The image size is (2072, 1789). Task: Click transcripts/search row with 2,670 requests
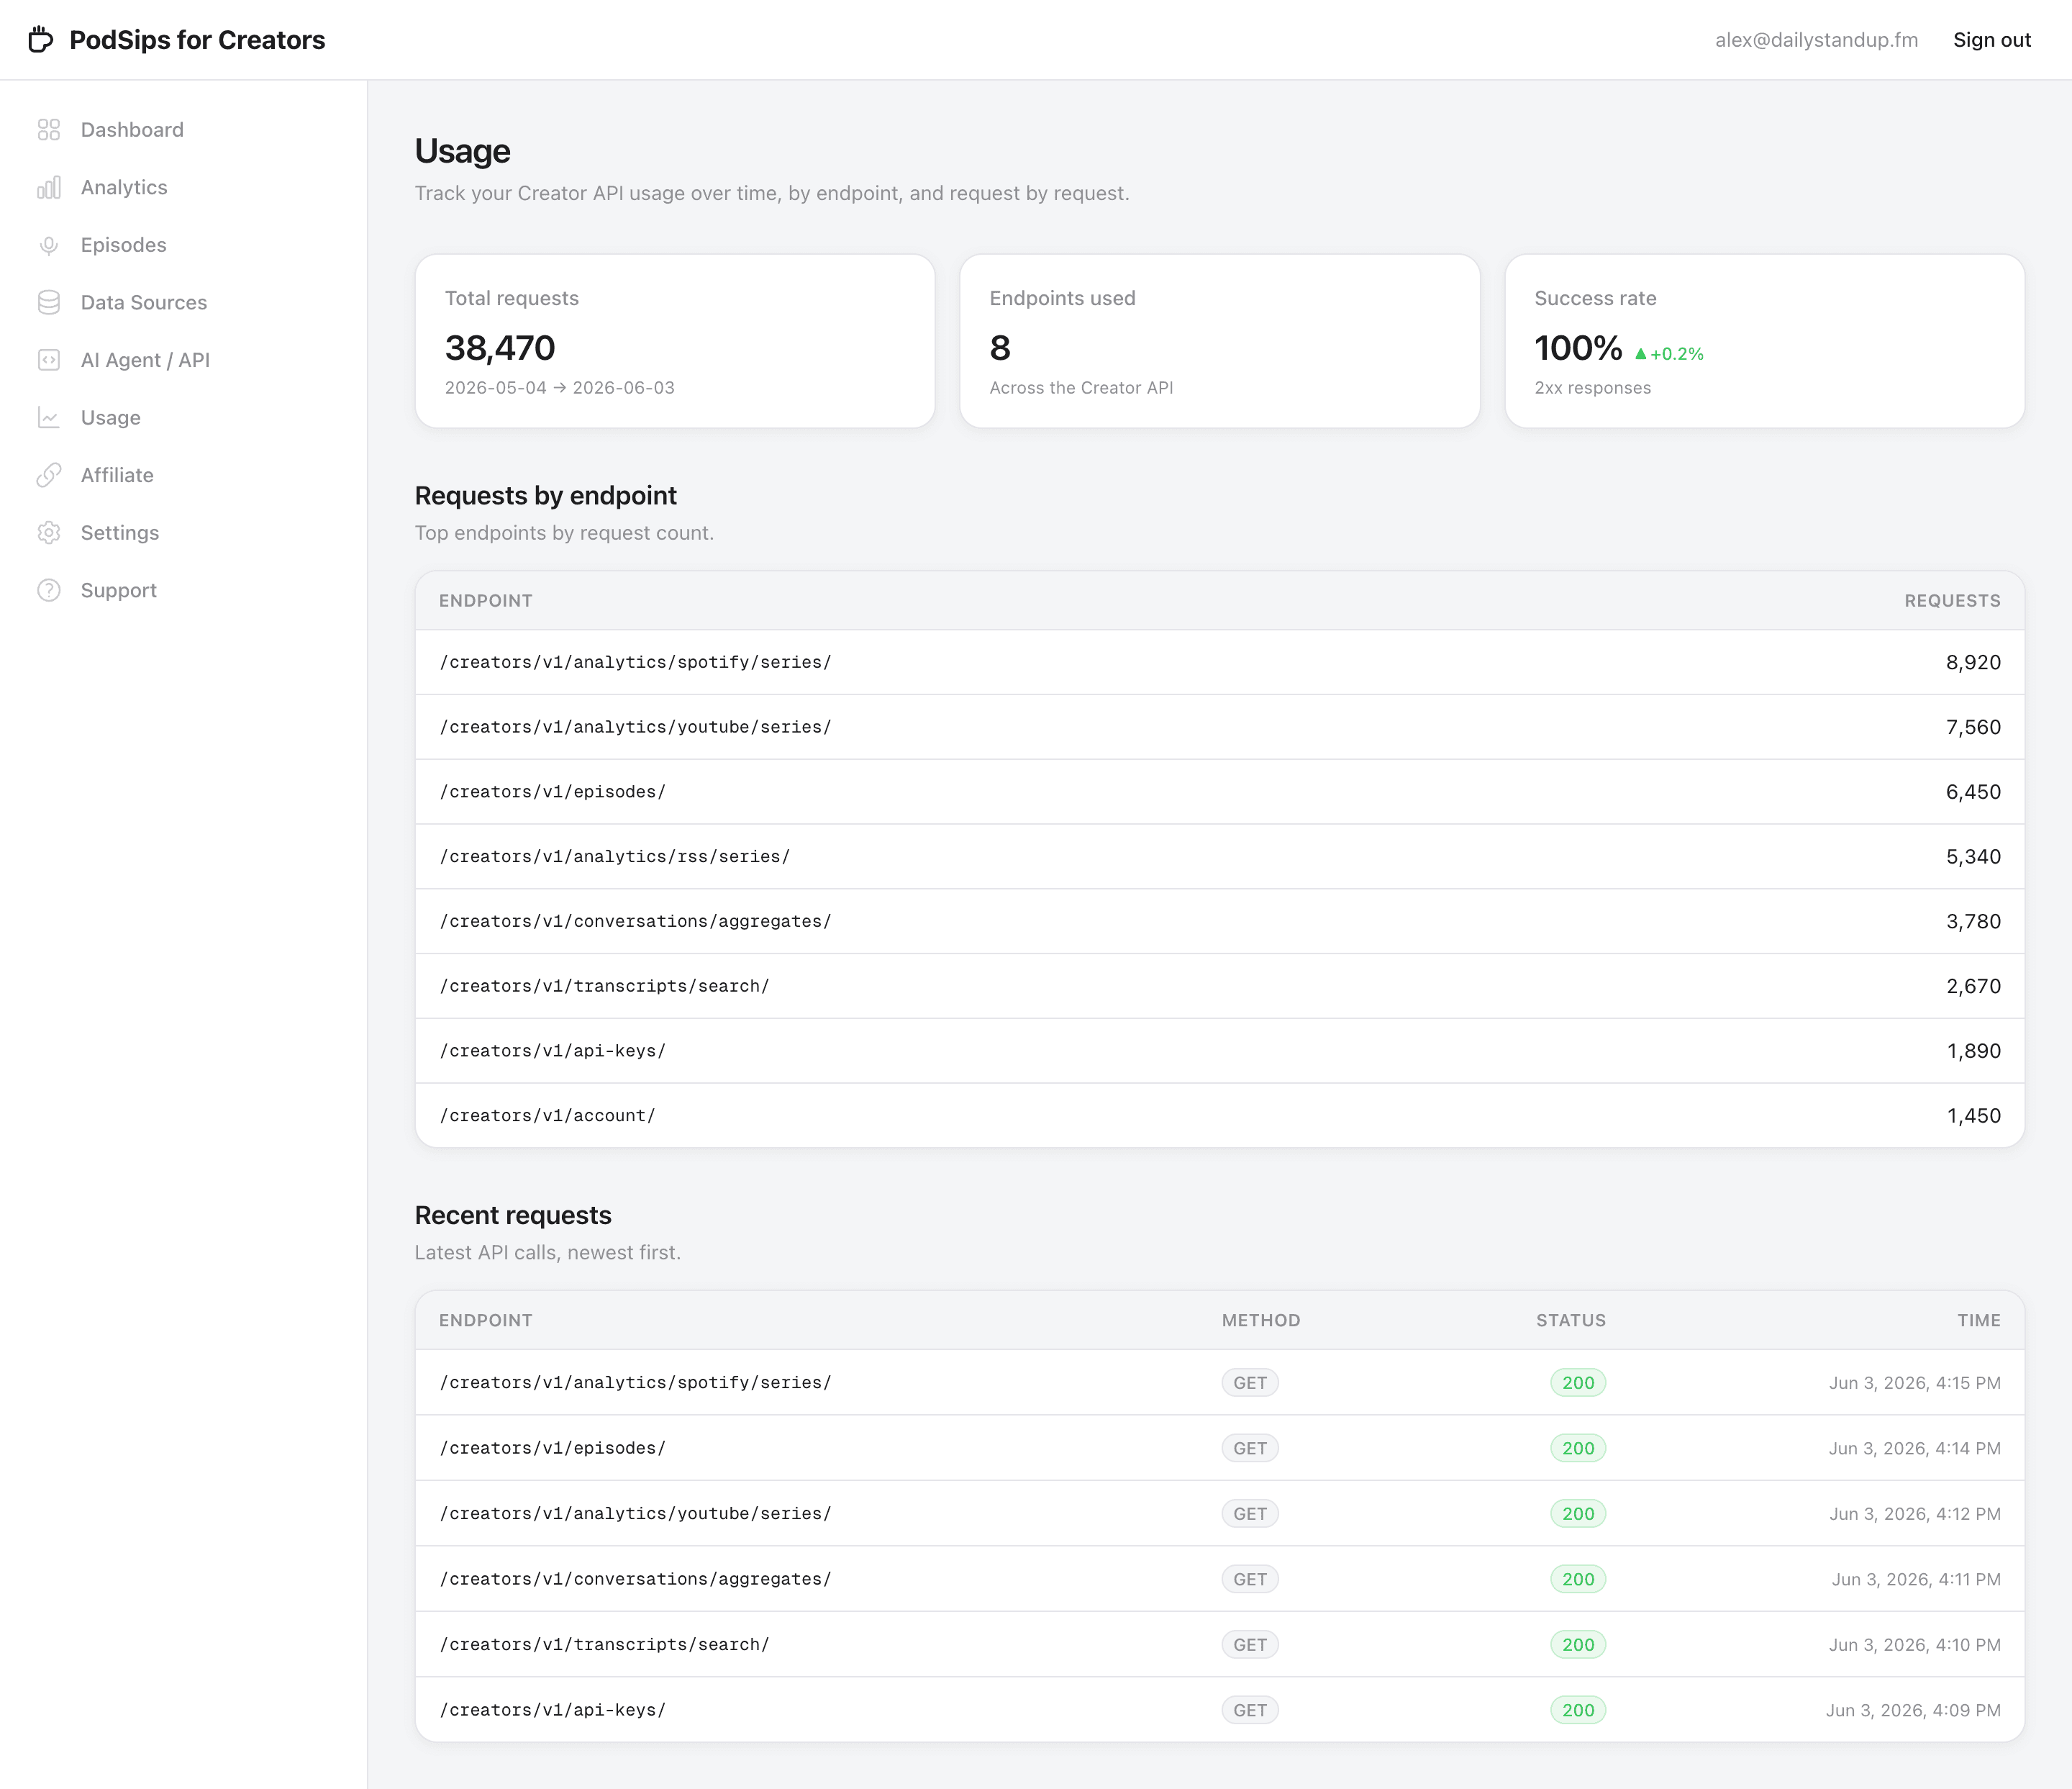[x=1220, y=986]
